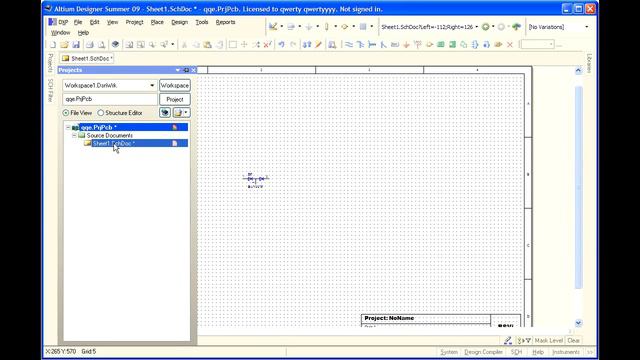Viewport: 640px width, 360px height.
Task: Undo the last action
Action: click(282, 44)
